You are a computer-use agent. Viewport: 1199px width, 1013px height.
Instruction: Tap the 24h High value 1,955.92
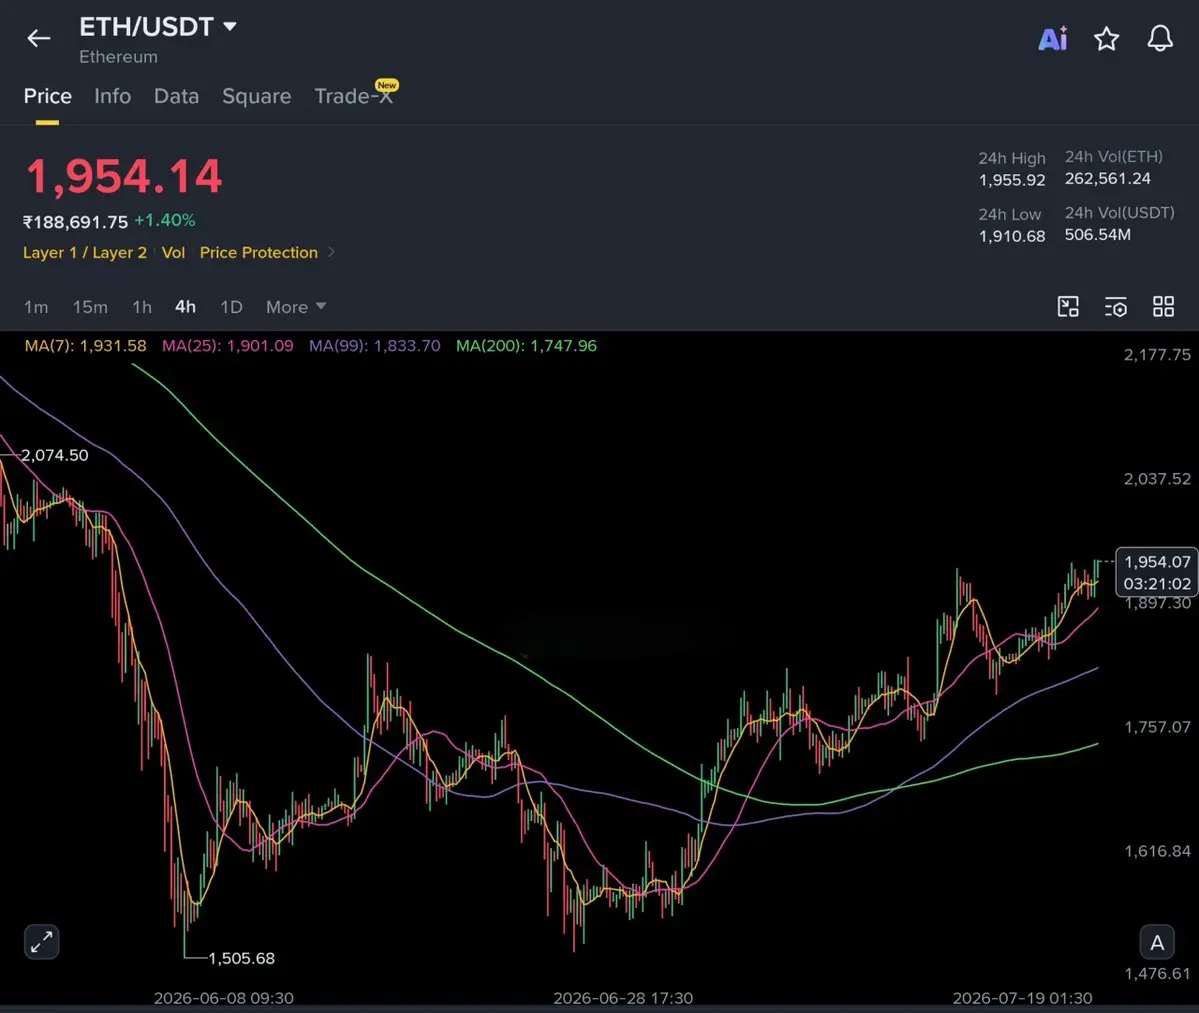(1012, 180)
